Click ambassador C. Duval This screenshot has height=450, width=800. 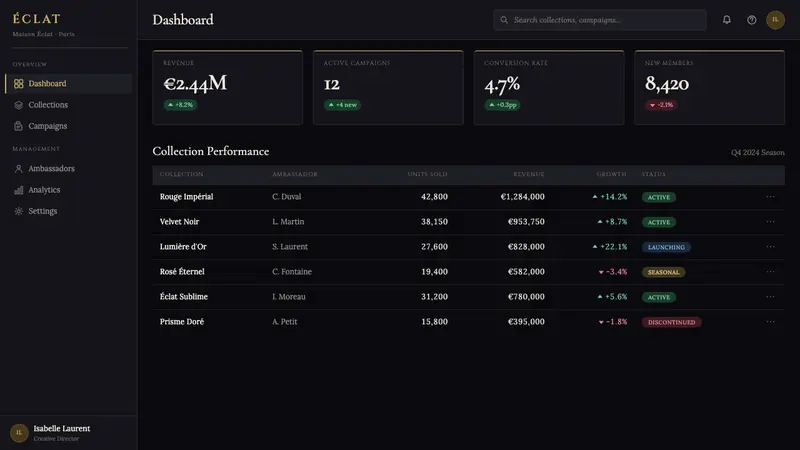(286, 196)
